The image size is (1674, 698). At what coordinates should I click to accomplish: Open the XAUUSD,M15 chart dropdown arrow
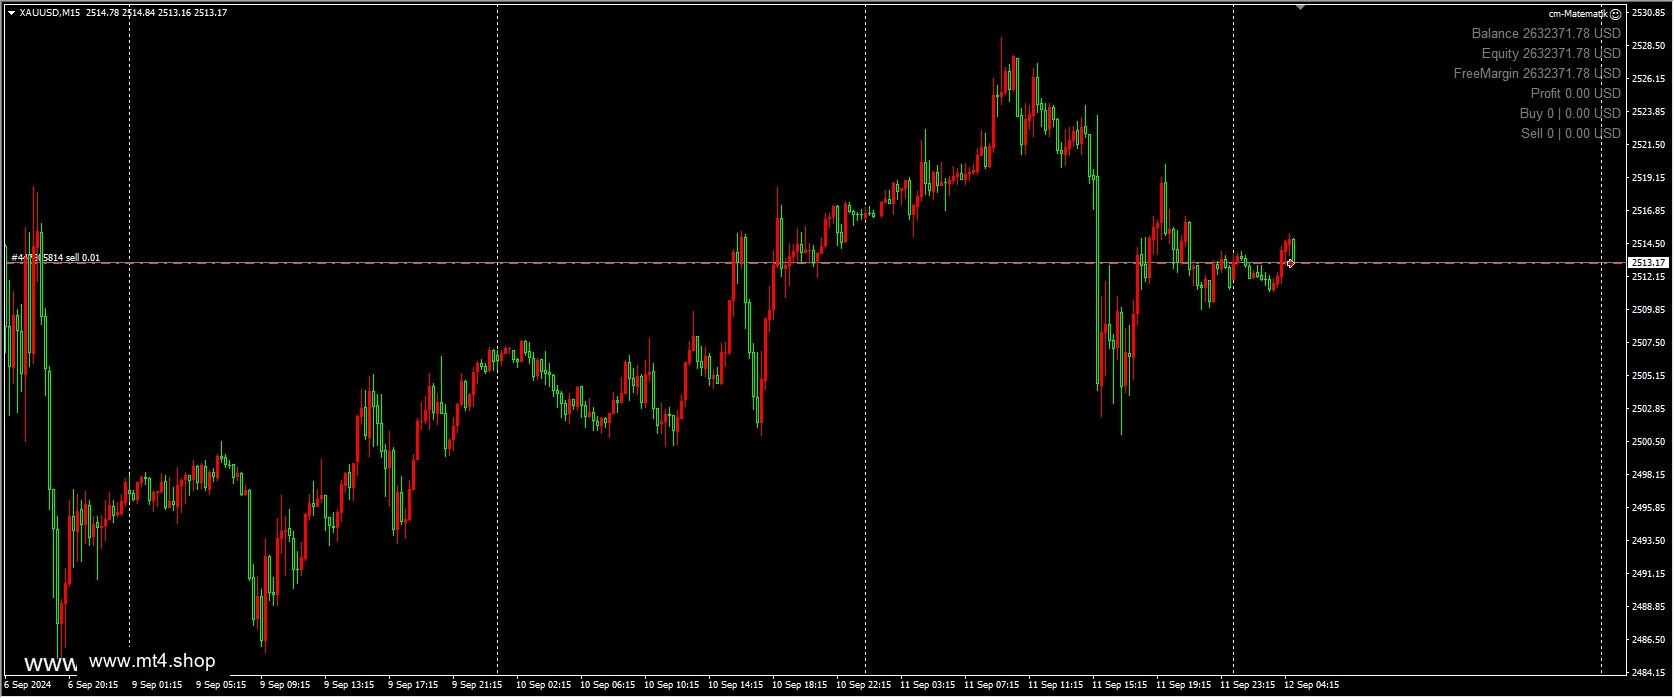pos(11,13)
